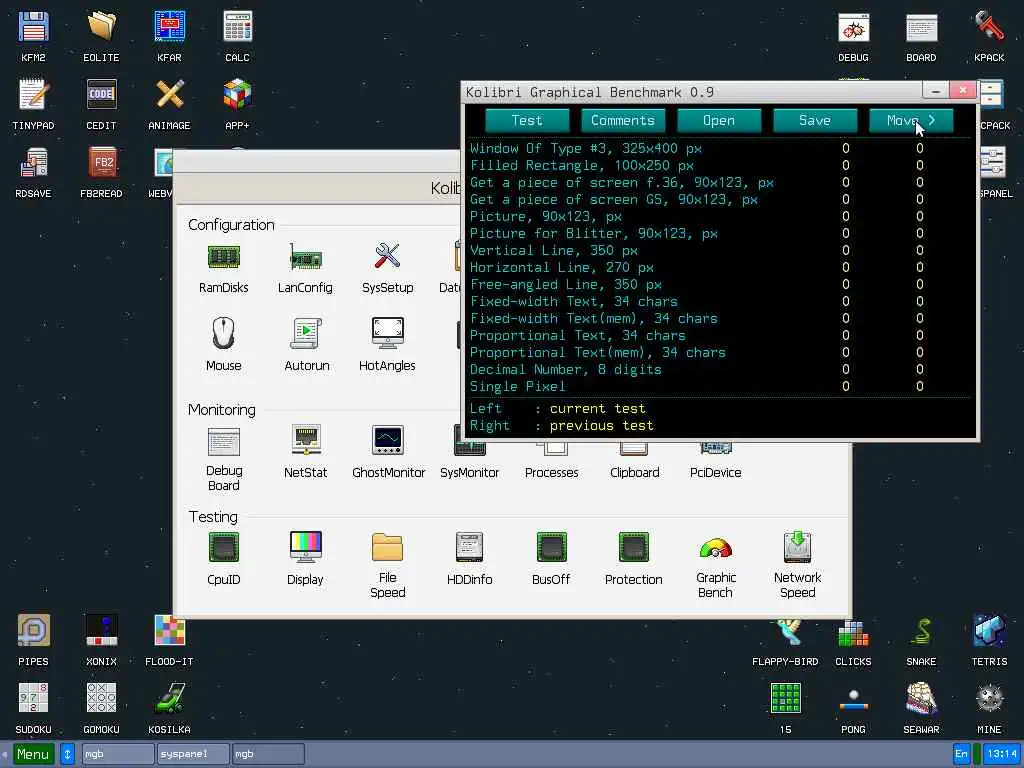
Task: Select 'Single Pixel' benchmark row text
Action: (x=518, y=387)
